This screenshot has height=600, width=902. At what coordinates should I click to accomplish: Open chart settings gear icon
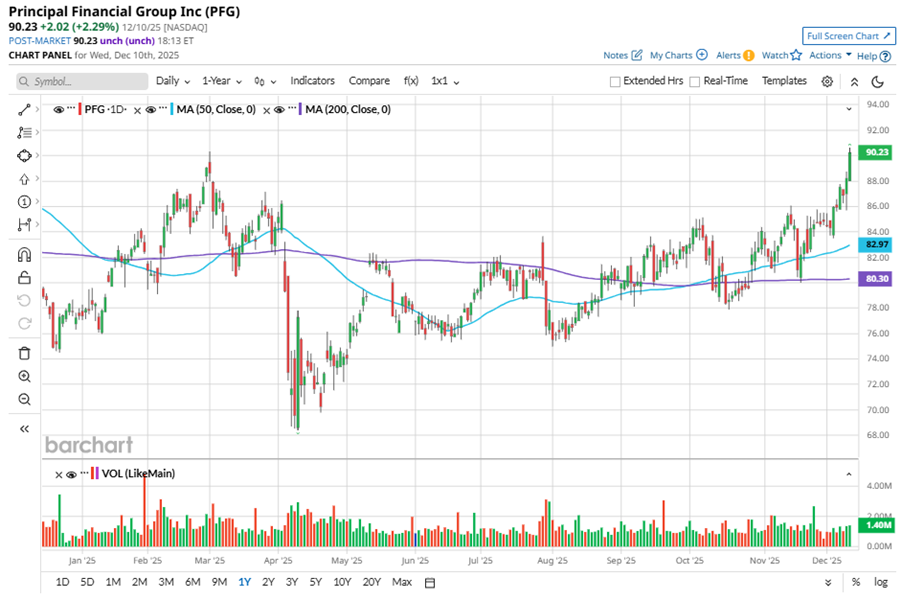click(x=827, y=81)
